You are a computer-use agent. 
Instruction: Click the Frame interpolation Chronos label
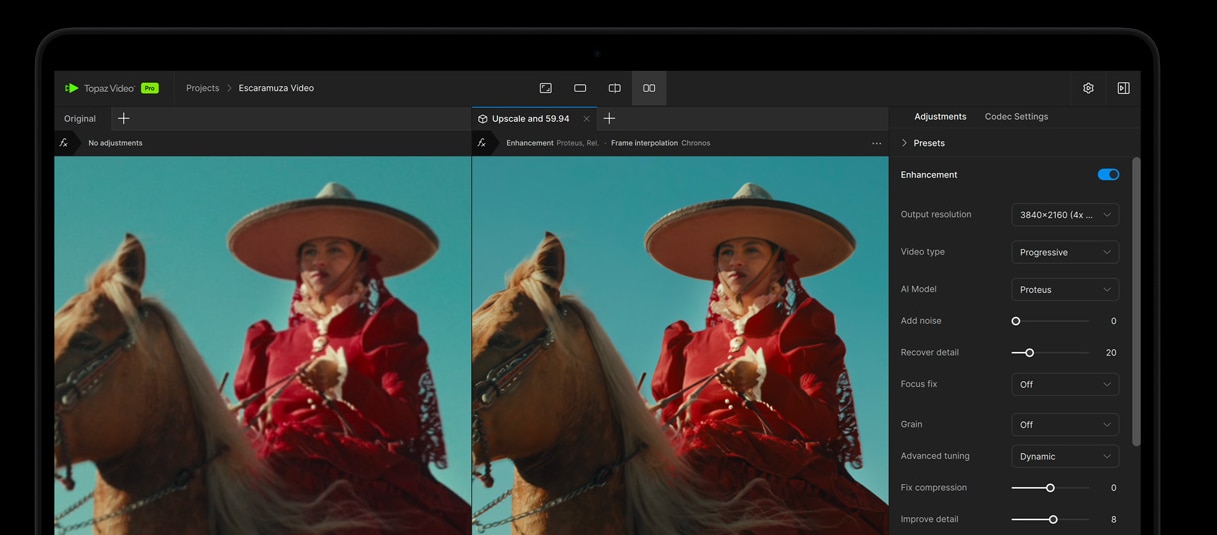point(660,143)
